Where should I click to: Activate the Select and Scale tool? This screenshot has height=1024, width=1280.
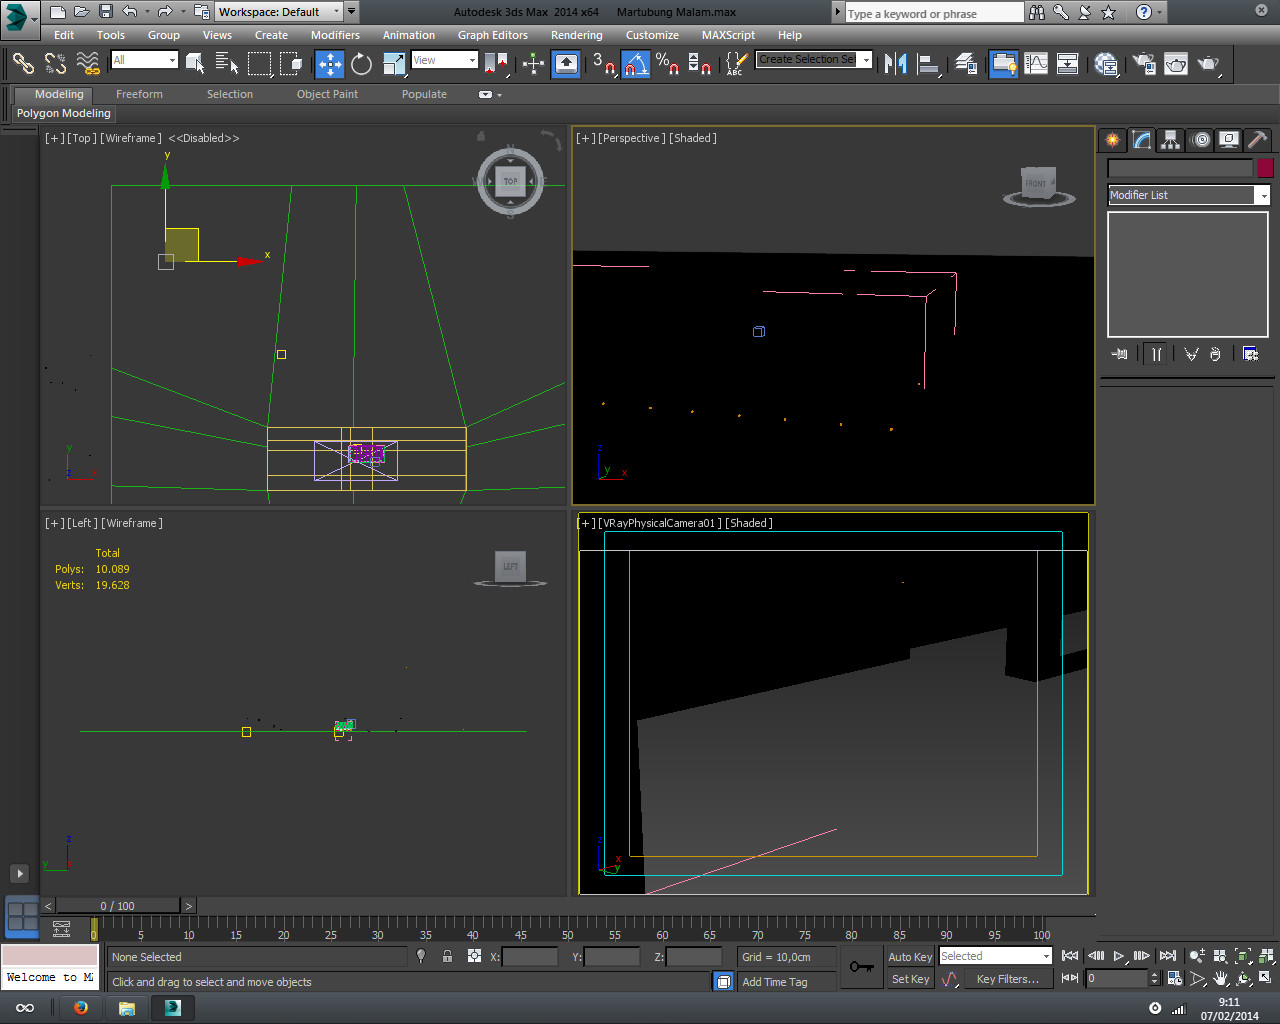pyautogui.click(x=394, y=64)
